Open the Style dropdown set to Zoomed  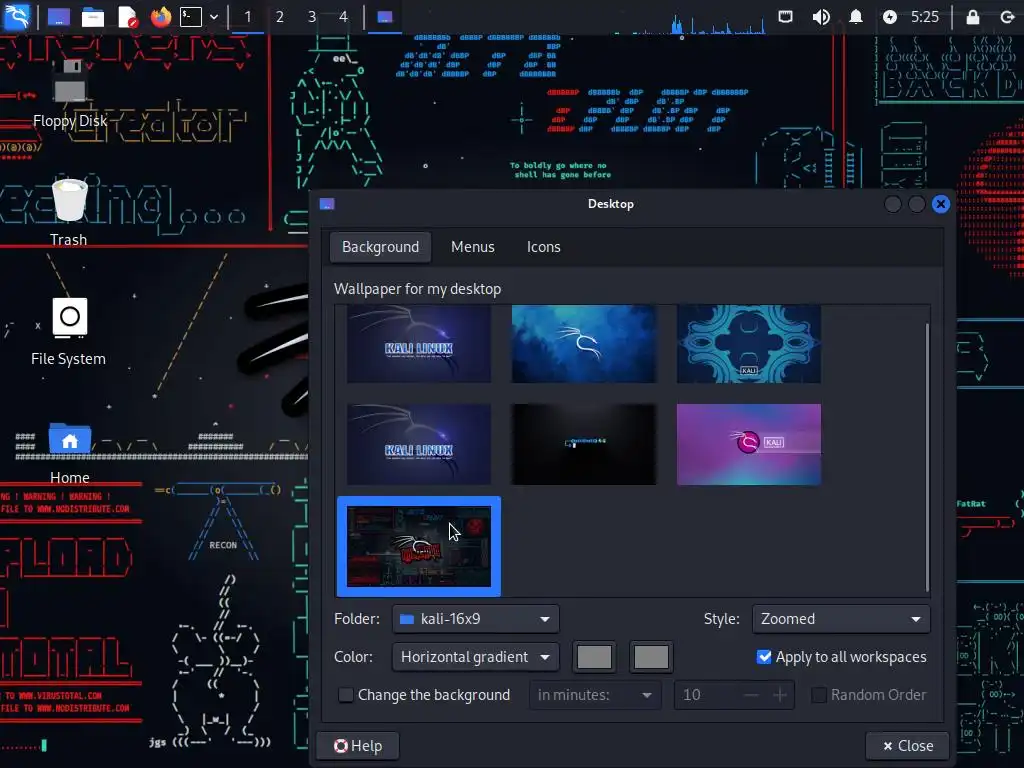841,619
